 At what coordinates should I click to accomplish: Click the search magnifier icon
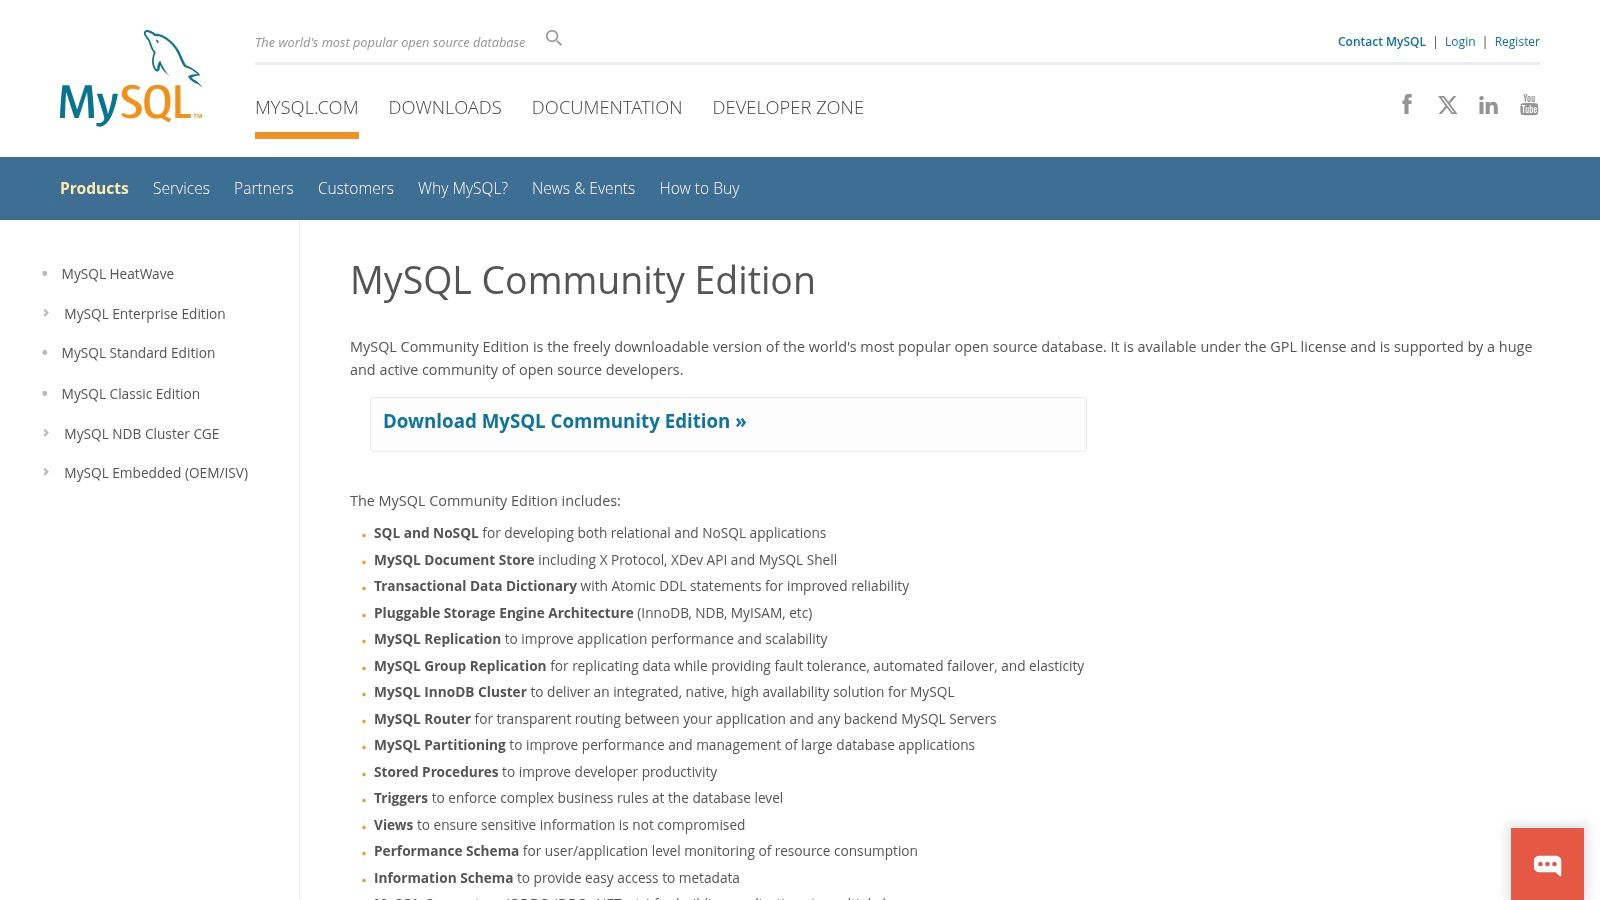pos(554,39)
